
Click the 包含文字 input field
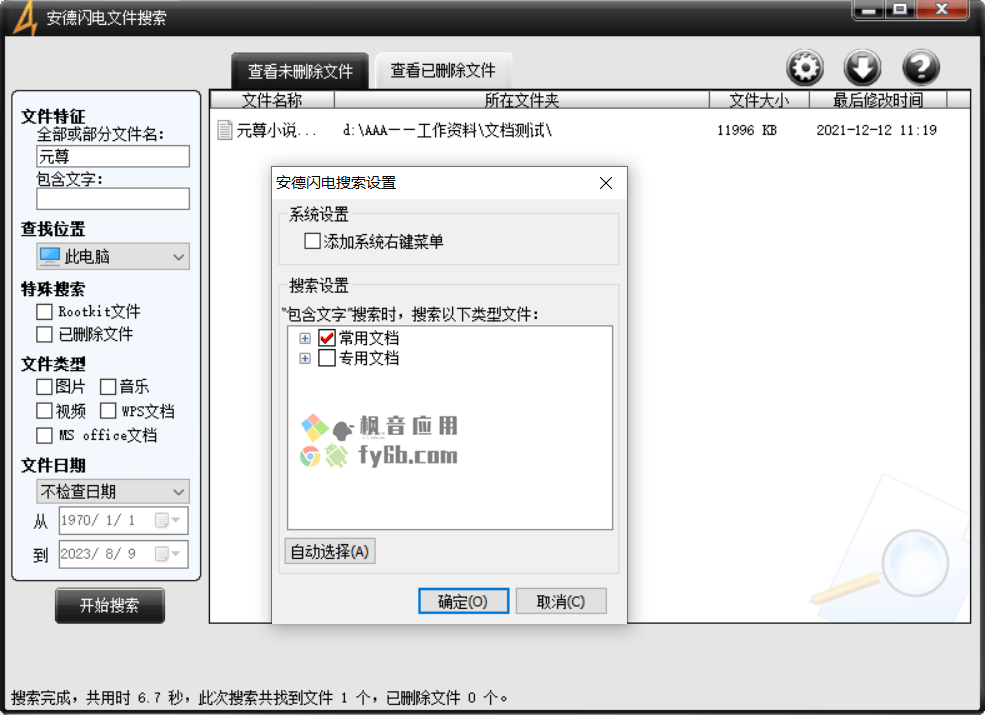113,199
